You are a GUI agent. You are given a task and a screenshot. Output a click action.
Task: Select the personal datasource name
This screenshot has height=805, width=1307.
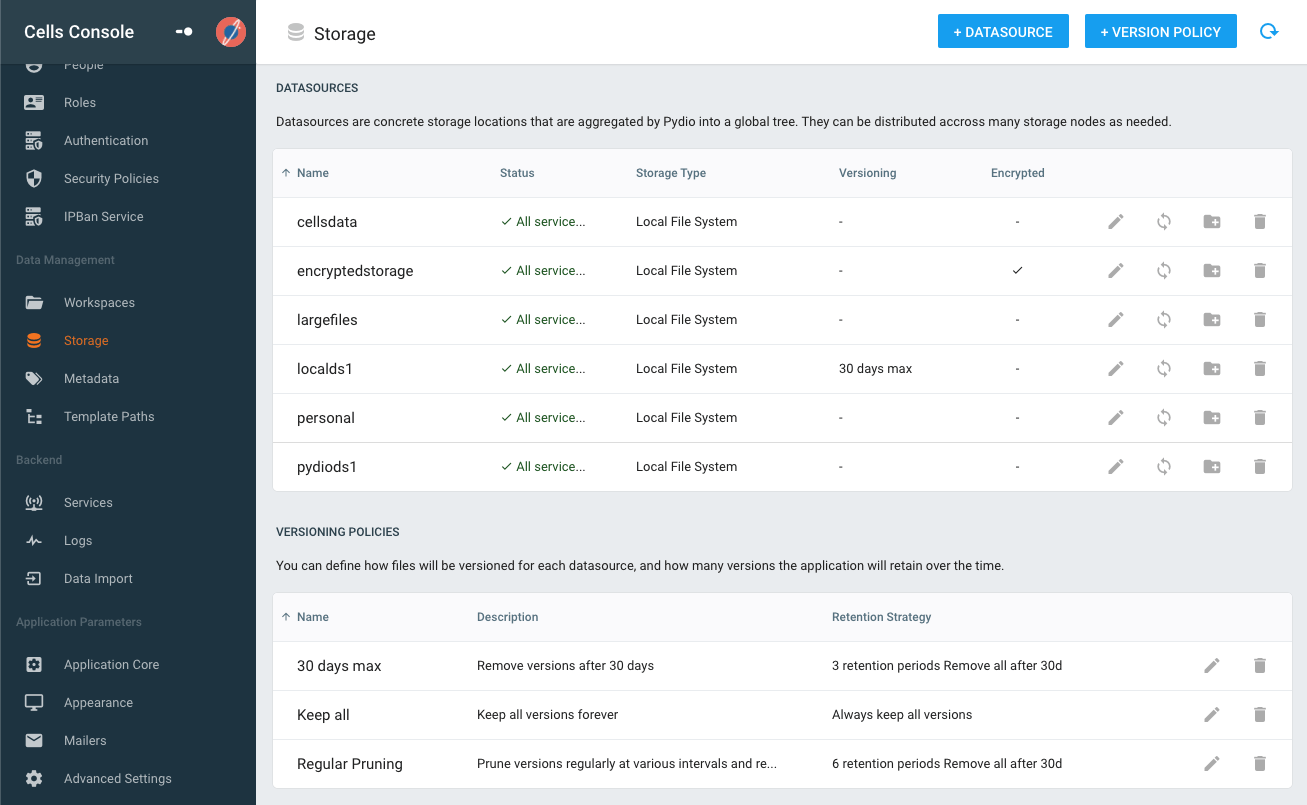[x=326, y=418]
